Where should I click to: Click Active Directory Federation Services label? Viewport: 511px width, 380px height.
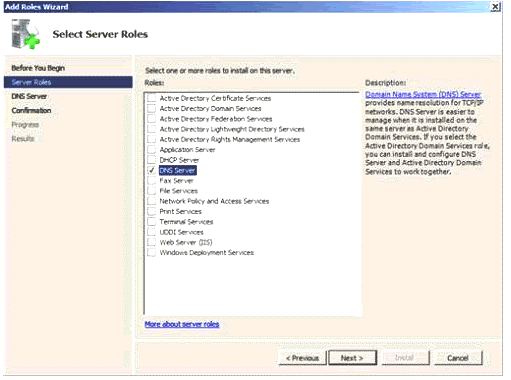click(216, 119)
